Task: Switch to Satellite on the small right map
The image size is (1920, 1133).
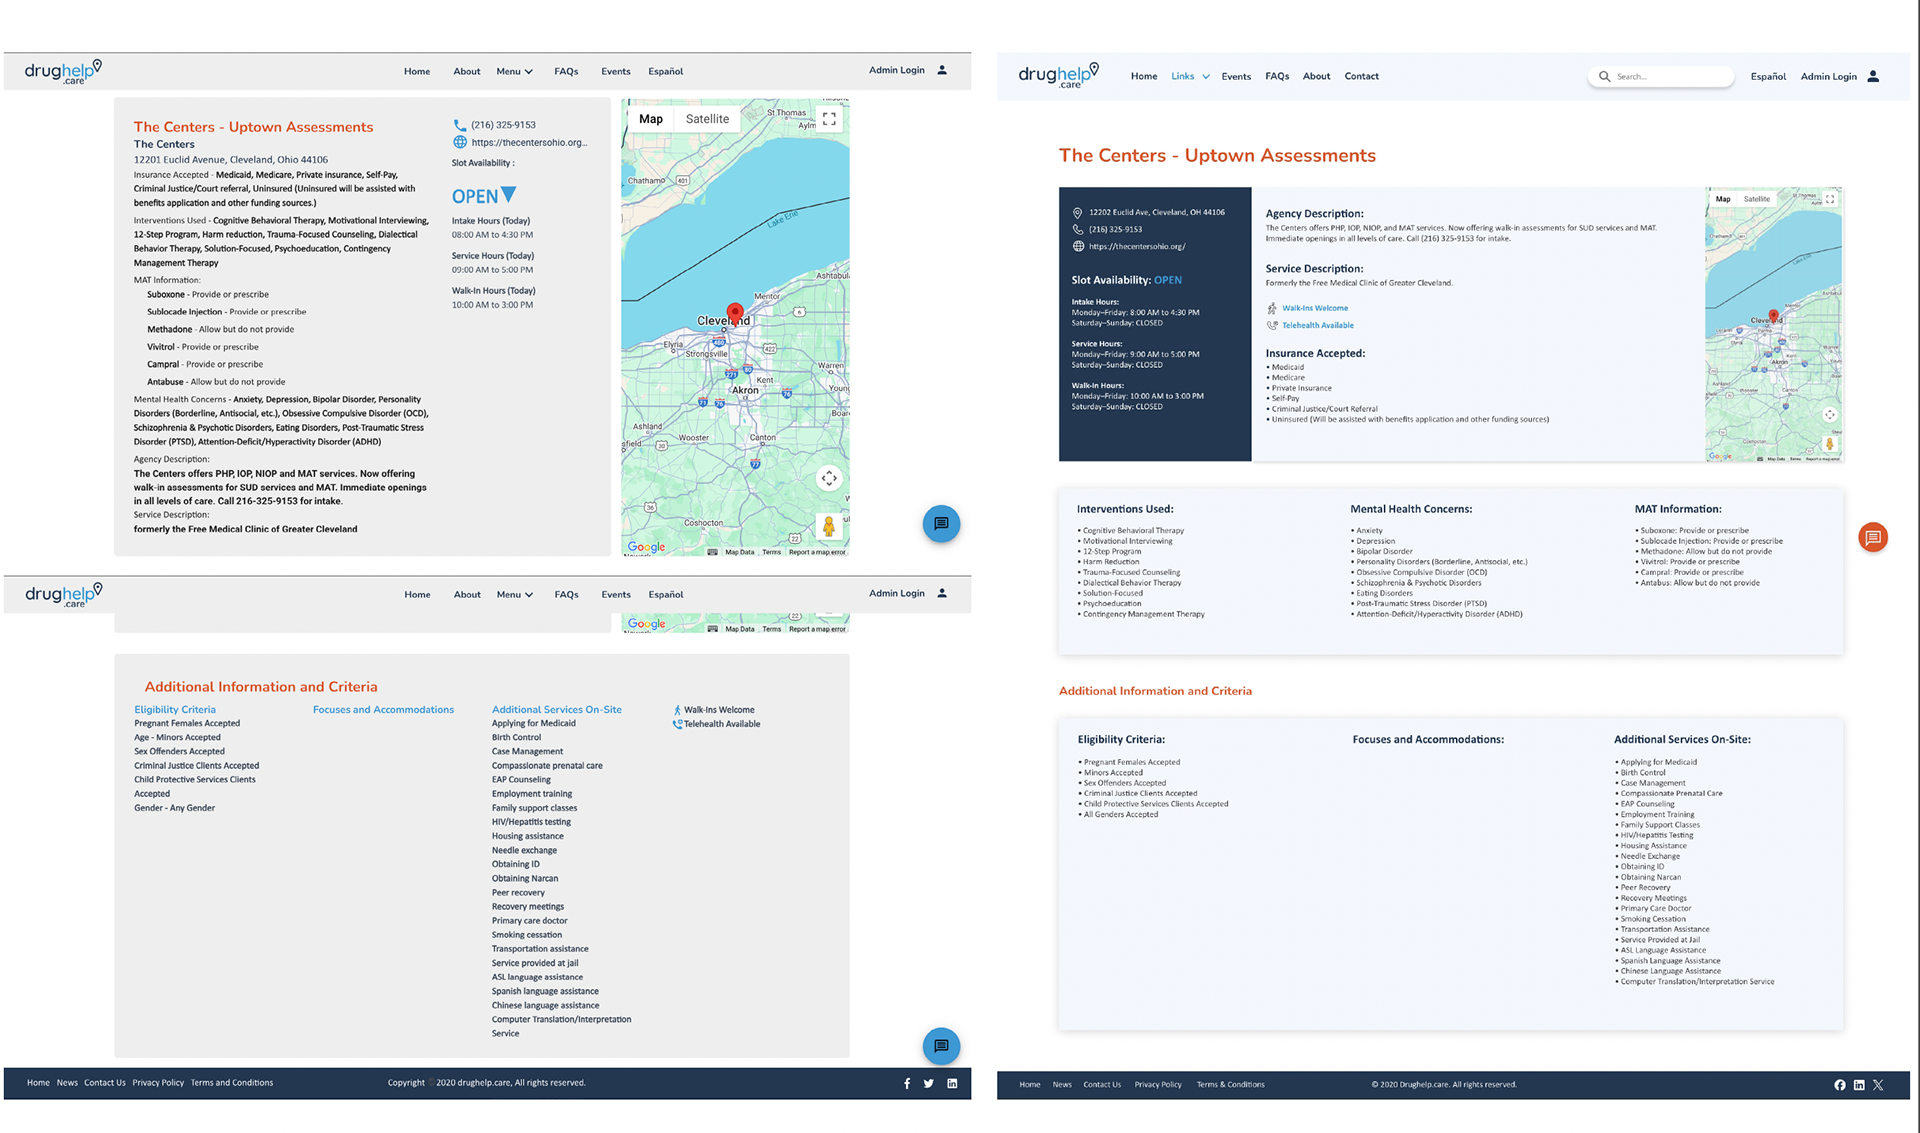Action: [x=1757, y=199]
